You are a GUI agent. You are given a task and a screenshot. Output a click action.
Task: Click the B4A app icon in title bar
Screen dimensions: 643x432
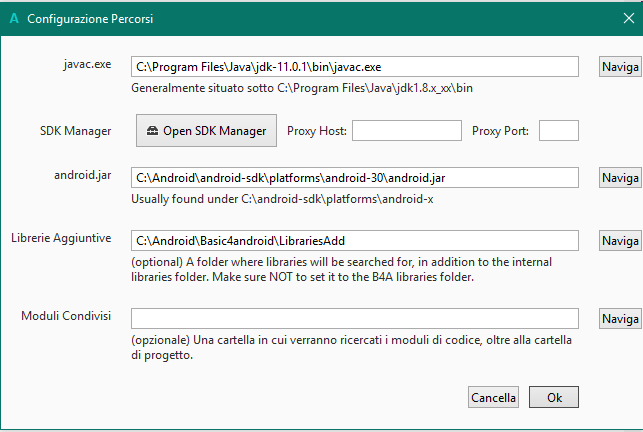click(x=14, y=19)
